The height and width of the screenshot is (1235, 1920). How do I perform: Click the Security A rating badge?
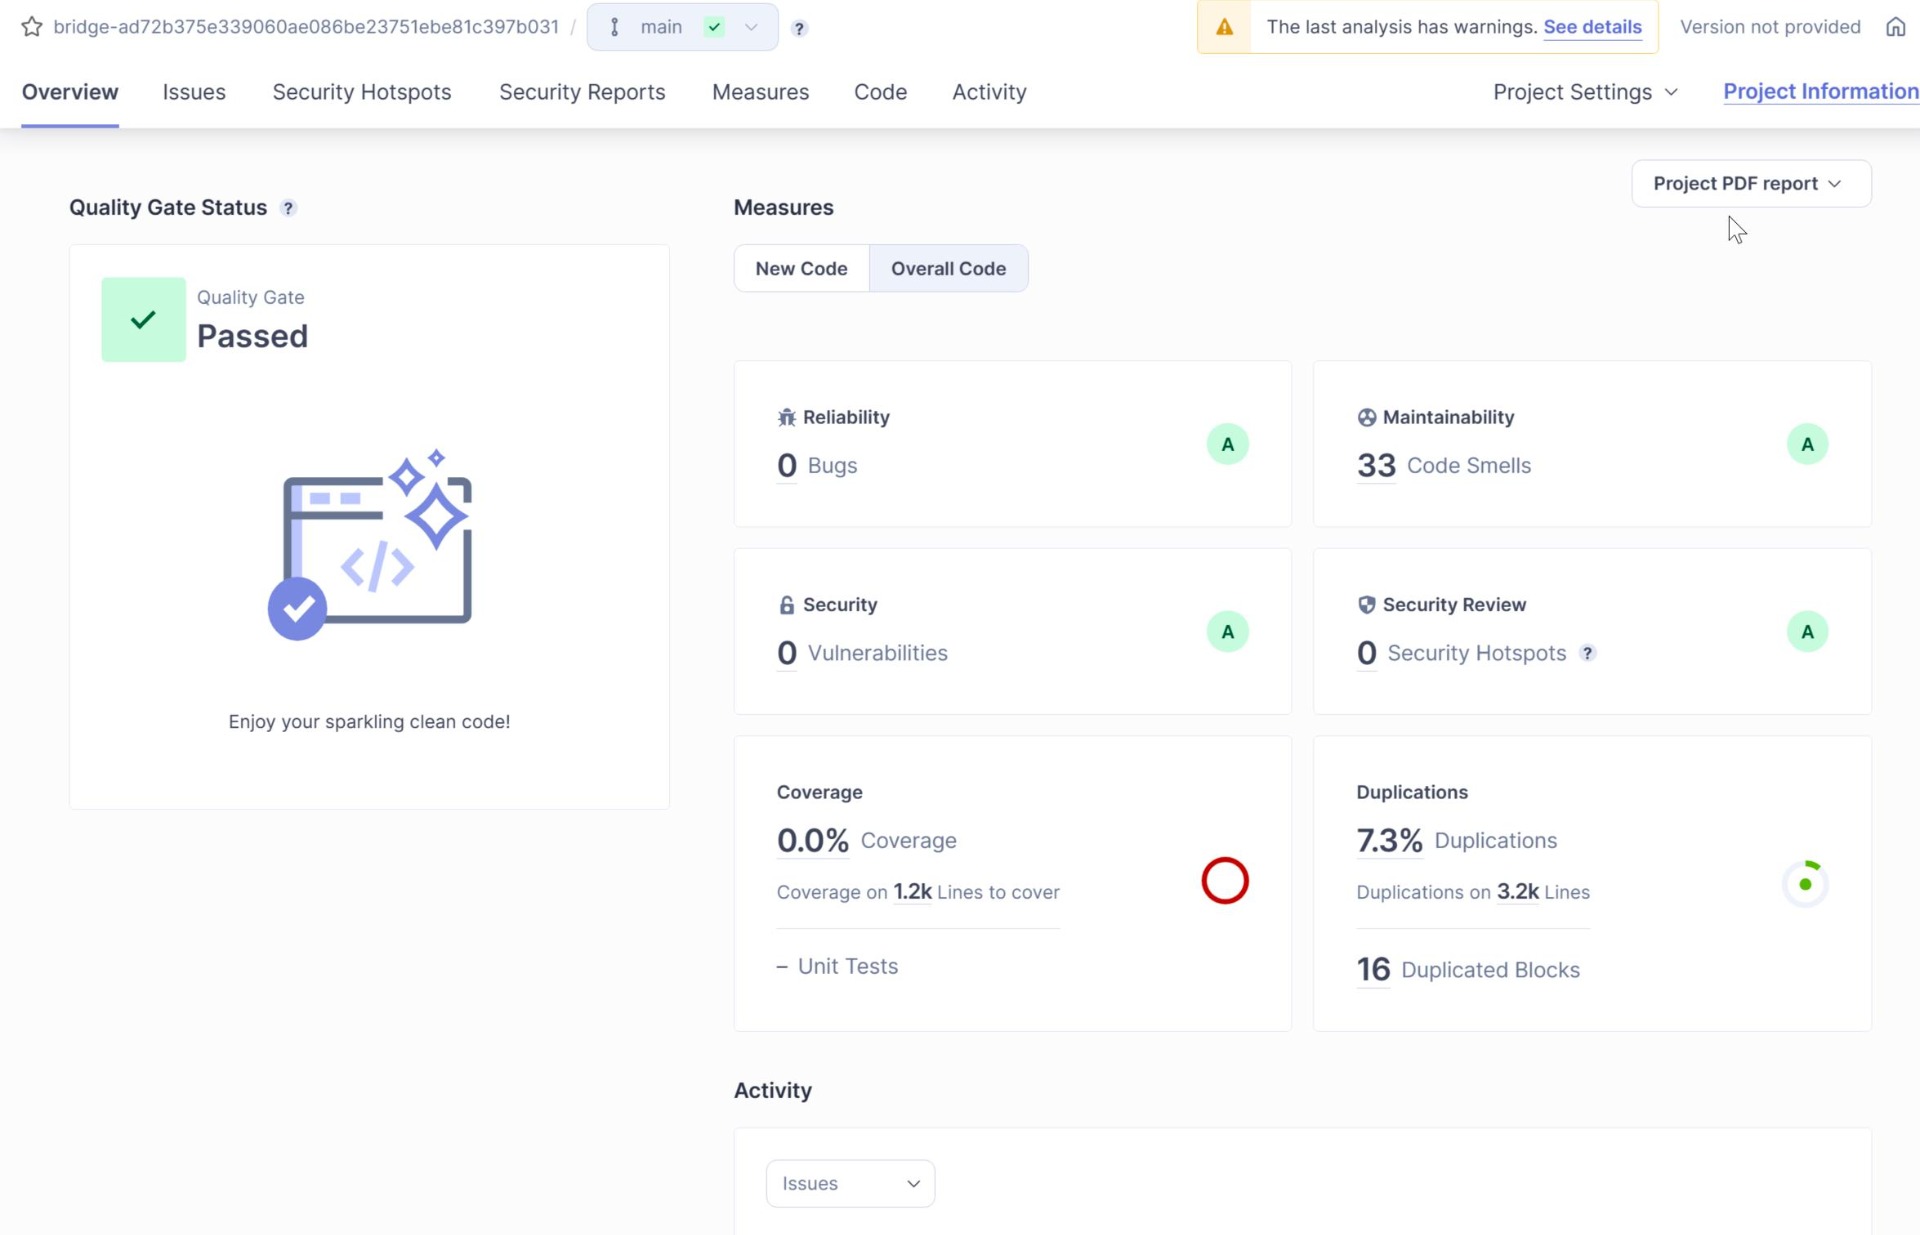point(1227,632)
